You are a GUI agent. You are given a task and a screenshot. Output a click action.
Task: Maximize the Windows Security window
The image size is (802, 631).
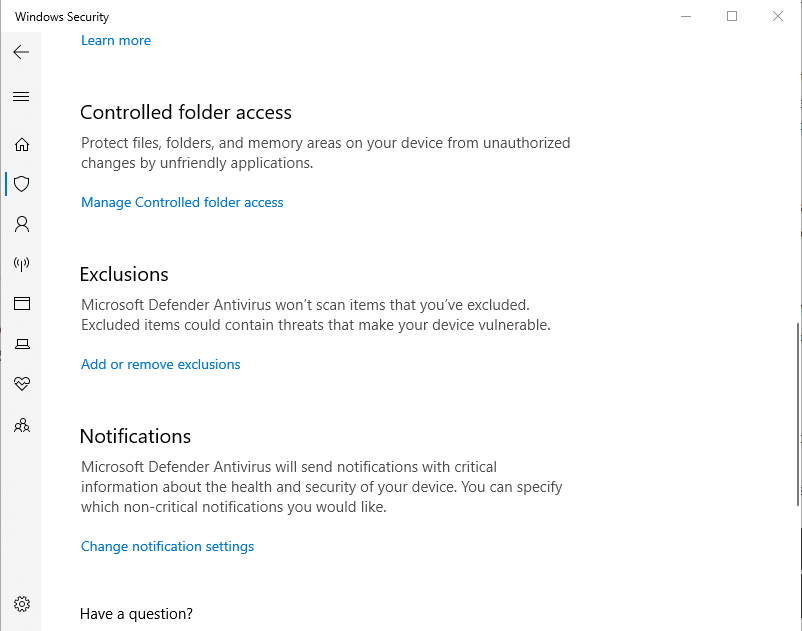tap(732, 16)
